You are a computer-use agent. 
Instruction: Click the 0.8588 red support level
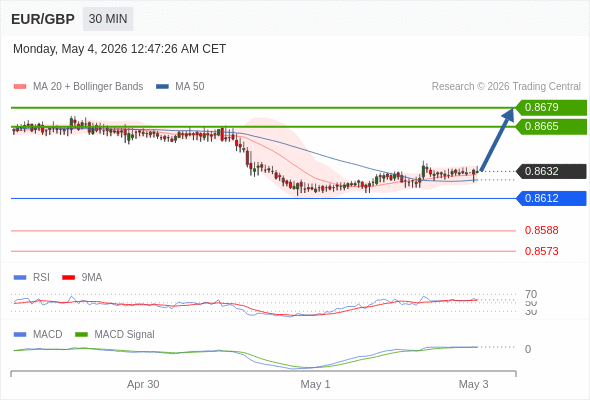point(541,230)
